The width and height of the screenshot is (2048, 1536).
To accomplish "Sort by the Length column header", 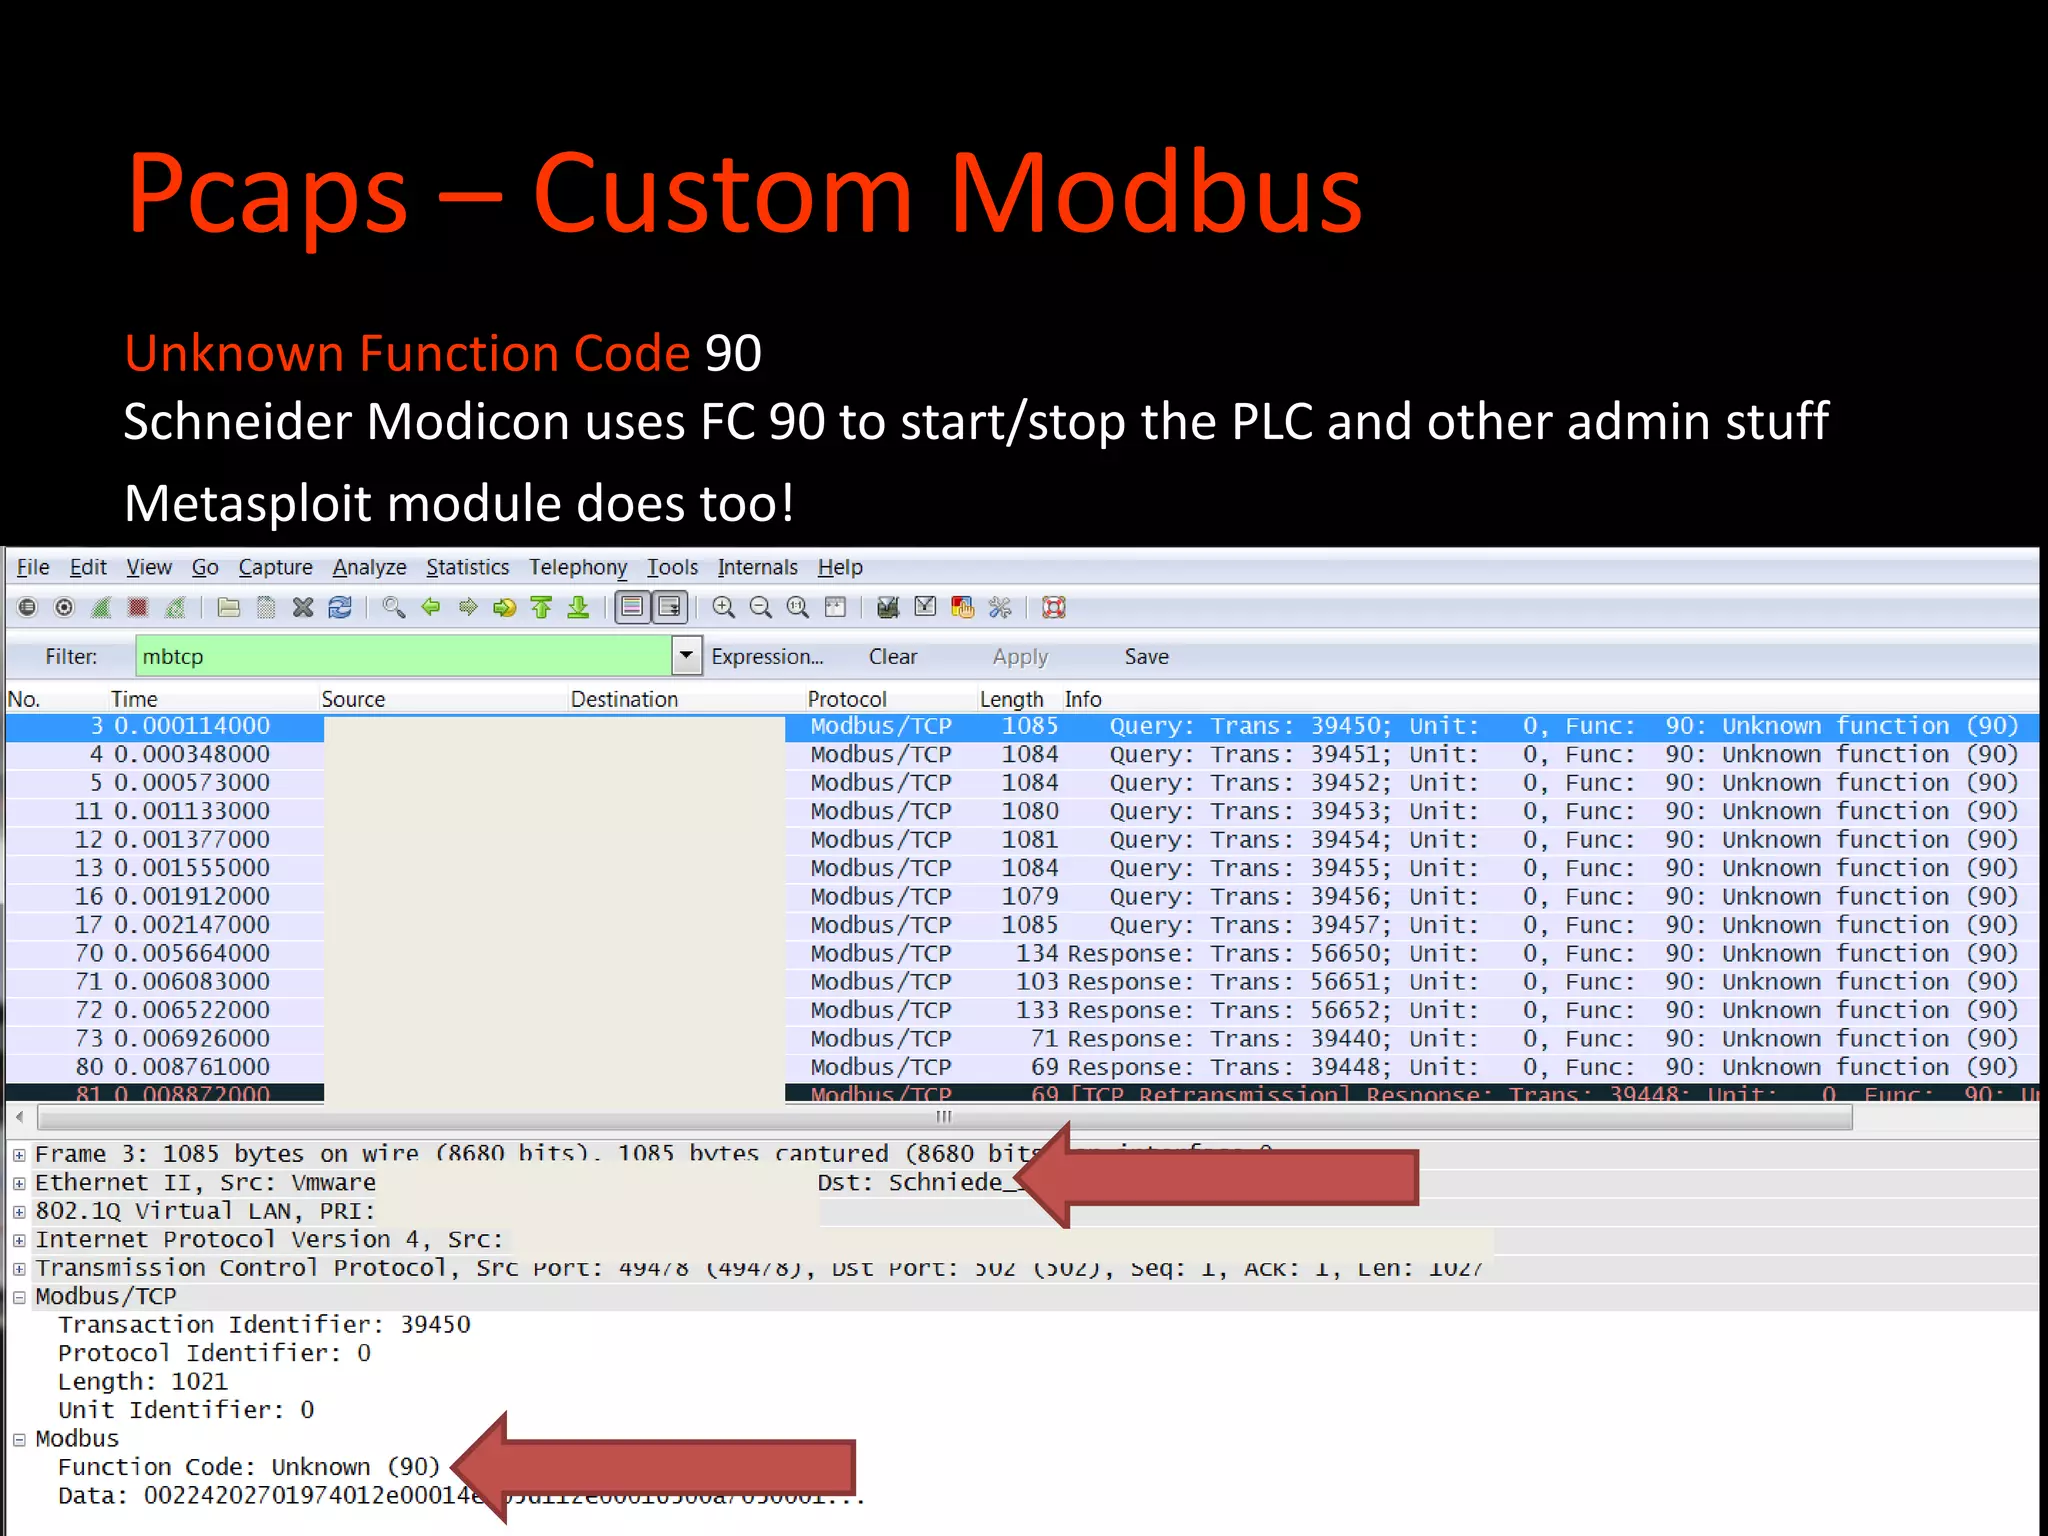I will click(1011, 699).
